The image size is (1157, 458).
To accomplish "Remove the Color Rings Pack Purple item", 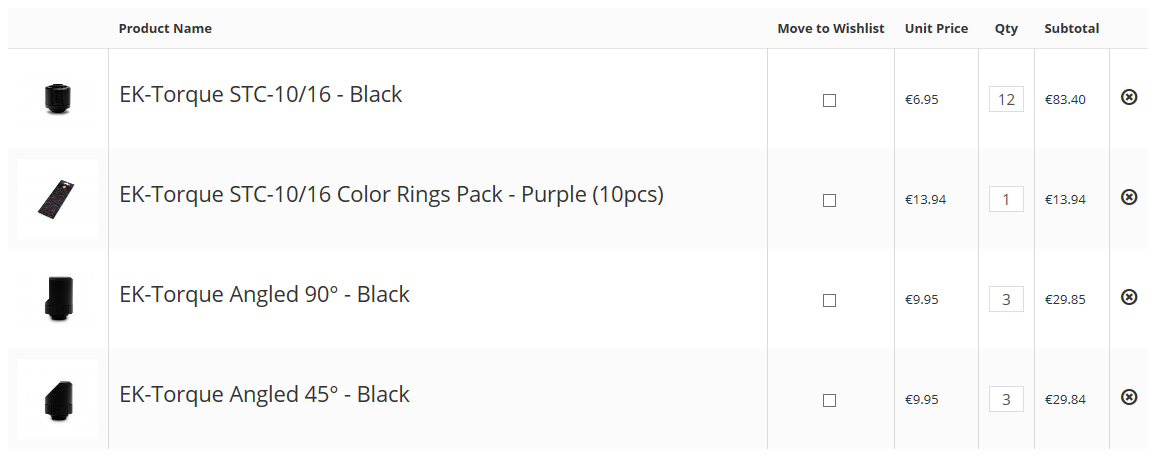I will click(x=1129, y=197).
